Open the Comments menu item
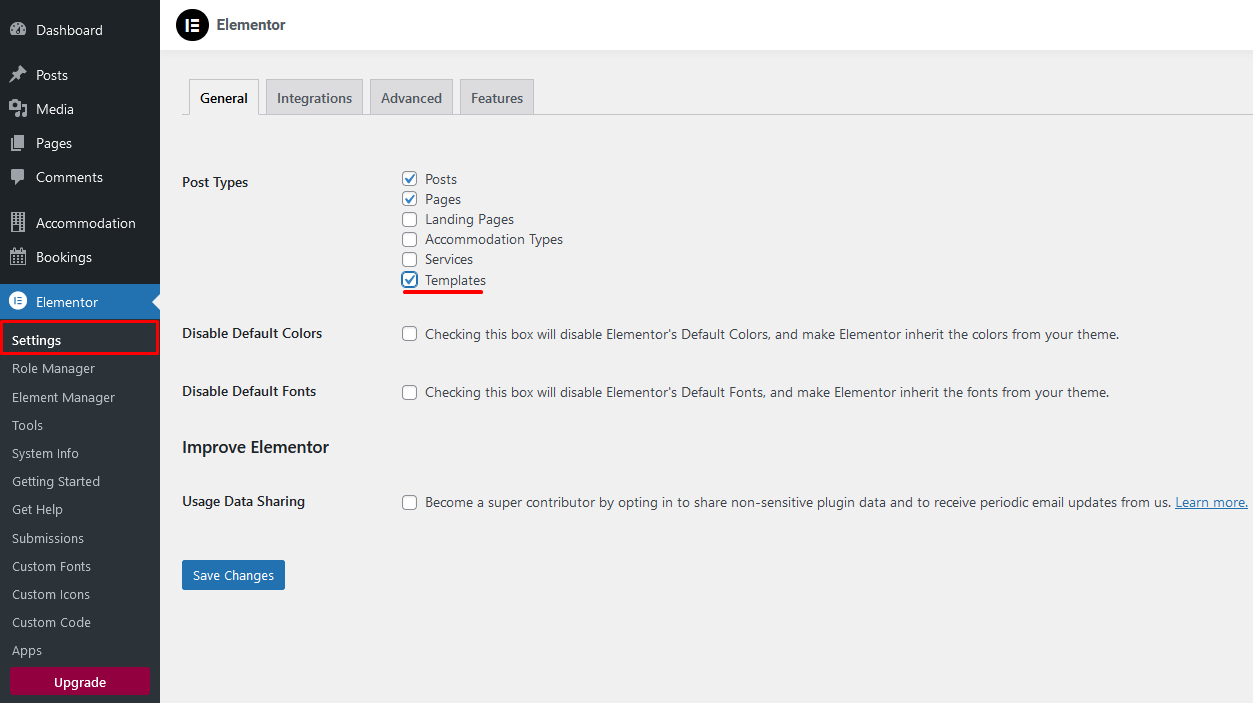1253x703 pixels. 80,177
